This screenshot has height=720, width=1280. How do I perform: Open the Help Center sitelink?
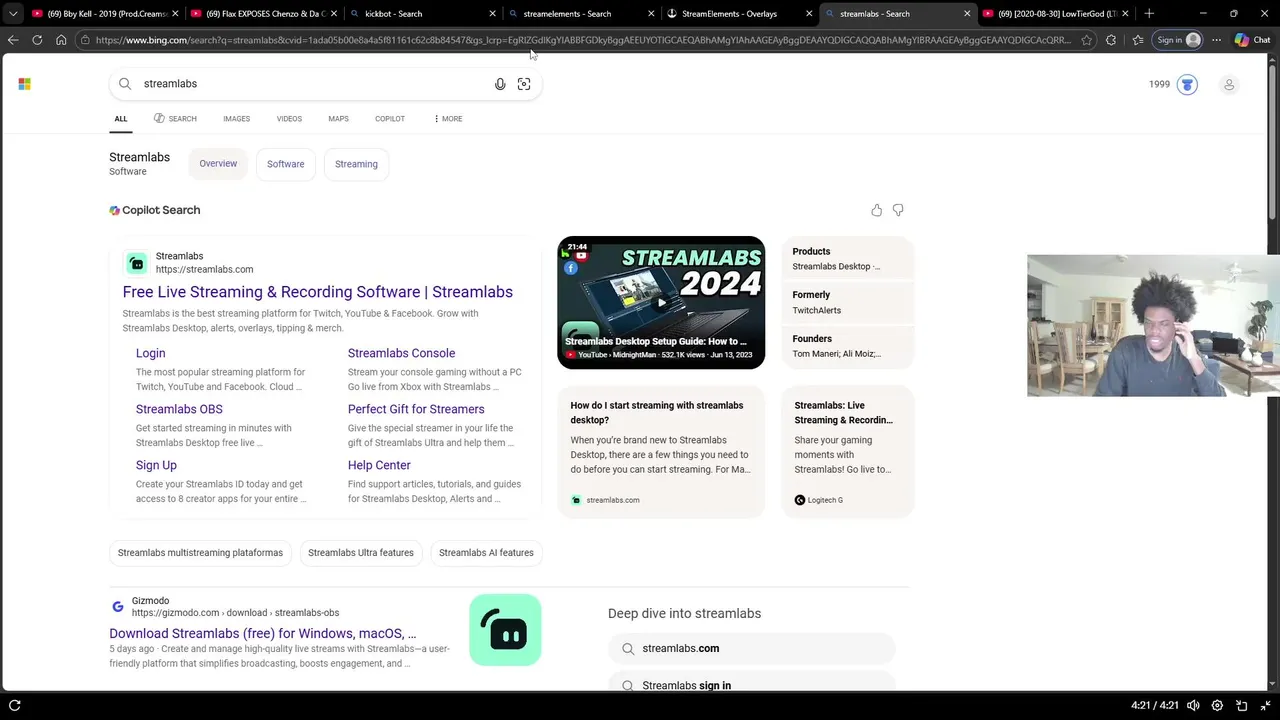379,465
